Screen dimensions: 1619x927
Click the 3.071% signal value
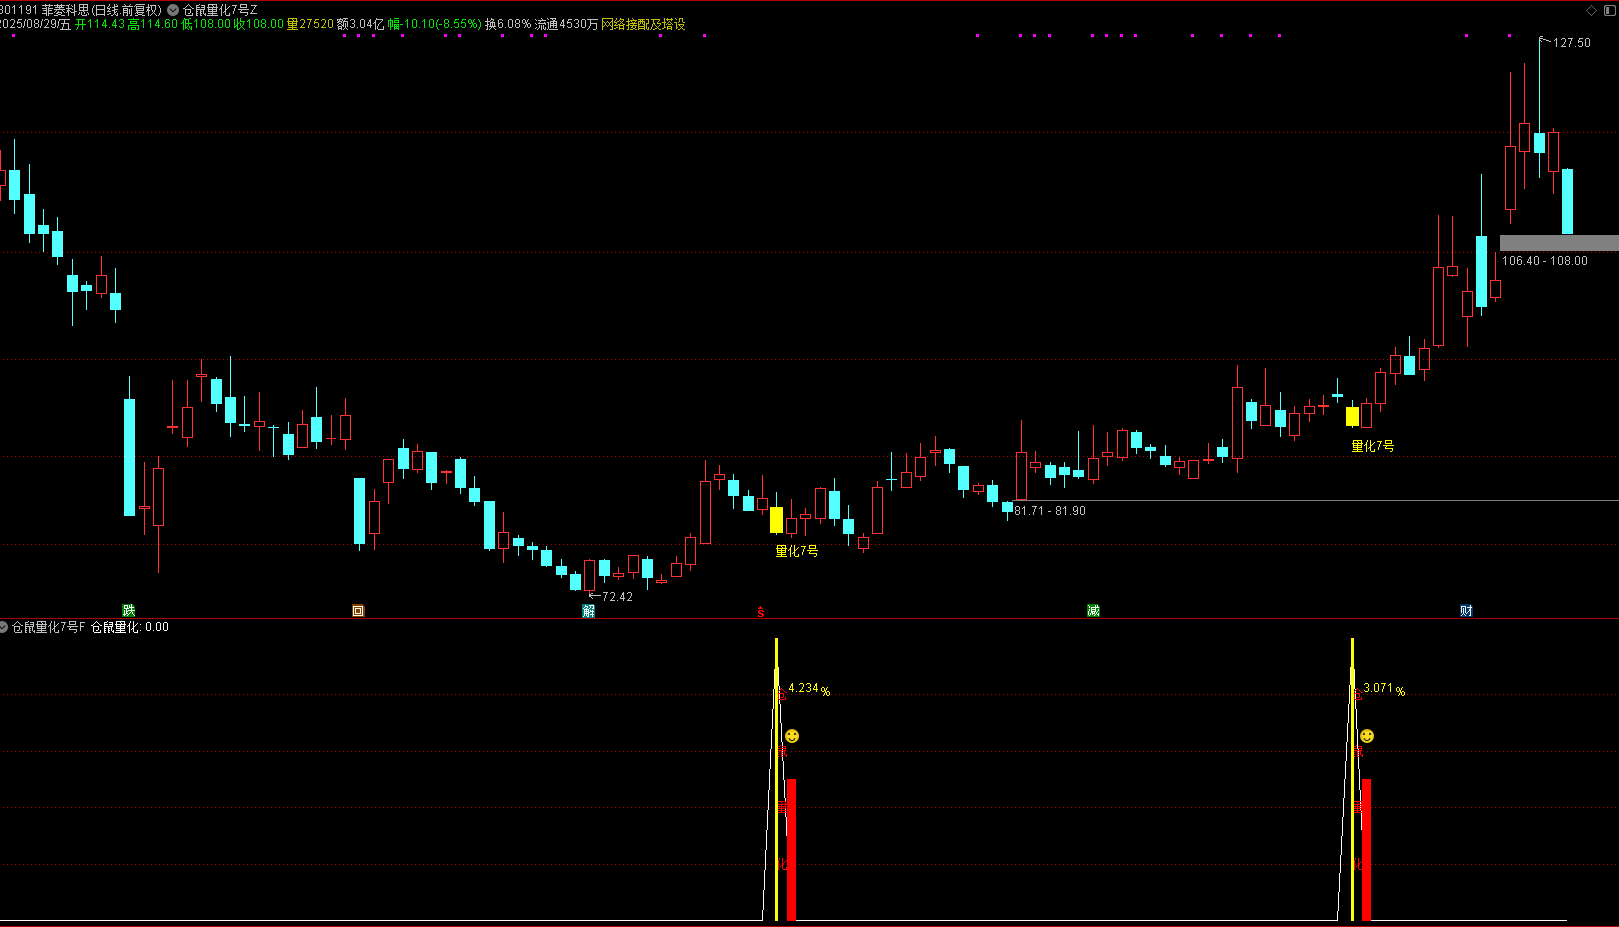click(1384, 689)
